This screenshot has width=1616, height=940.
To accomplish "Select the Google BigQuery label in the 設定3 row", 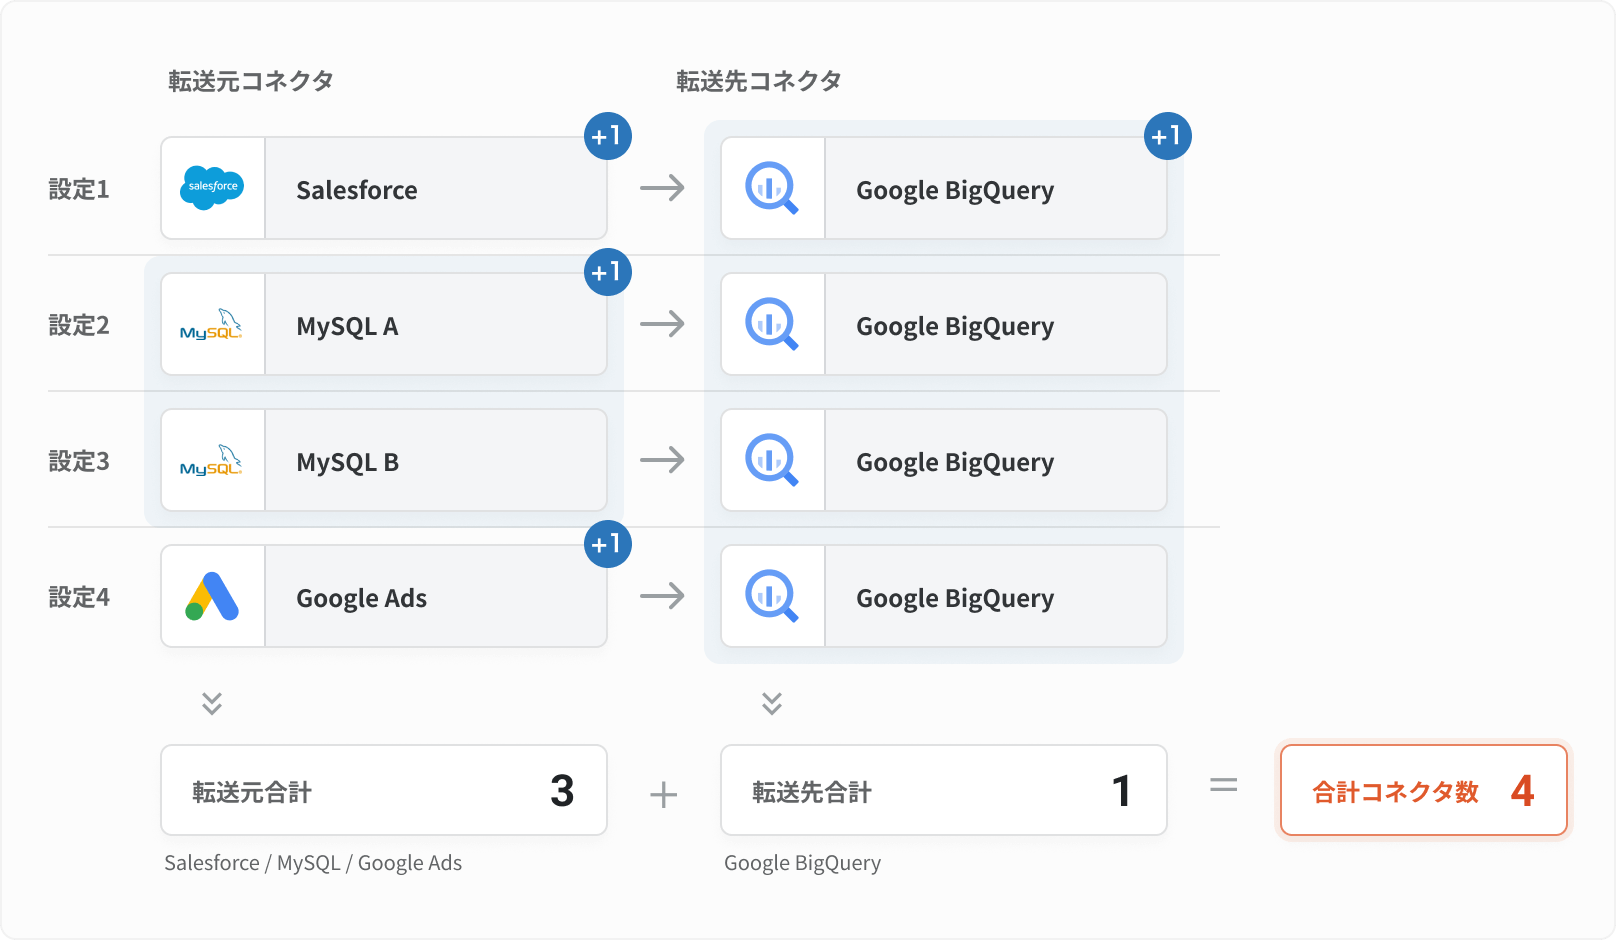I will click(x=955, y=462).
